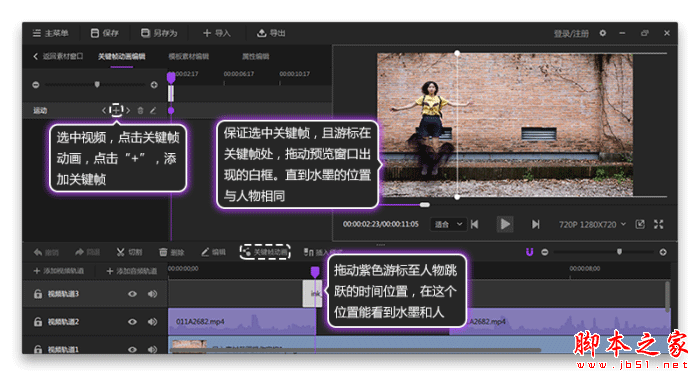Zoom out main timeline with minus icon
700x376 pixels.
(x=545, y=252)
